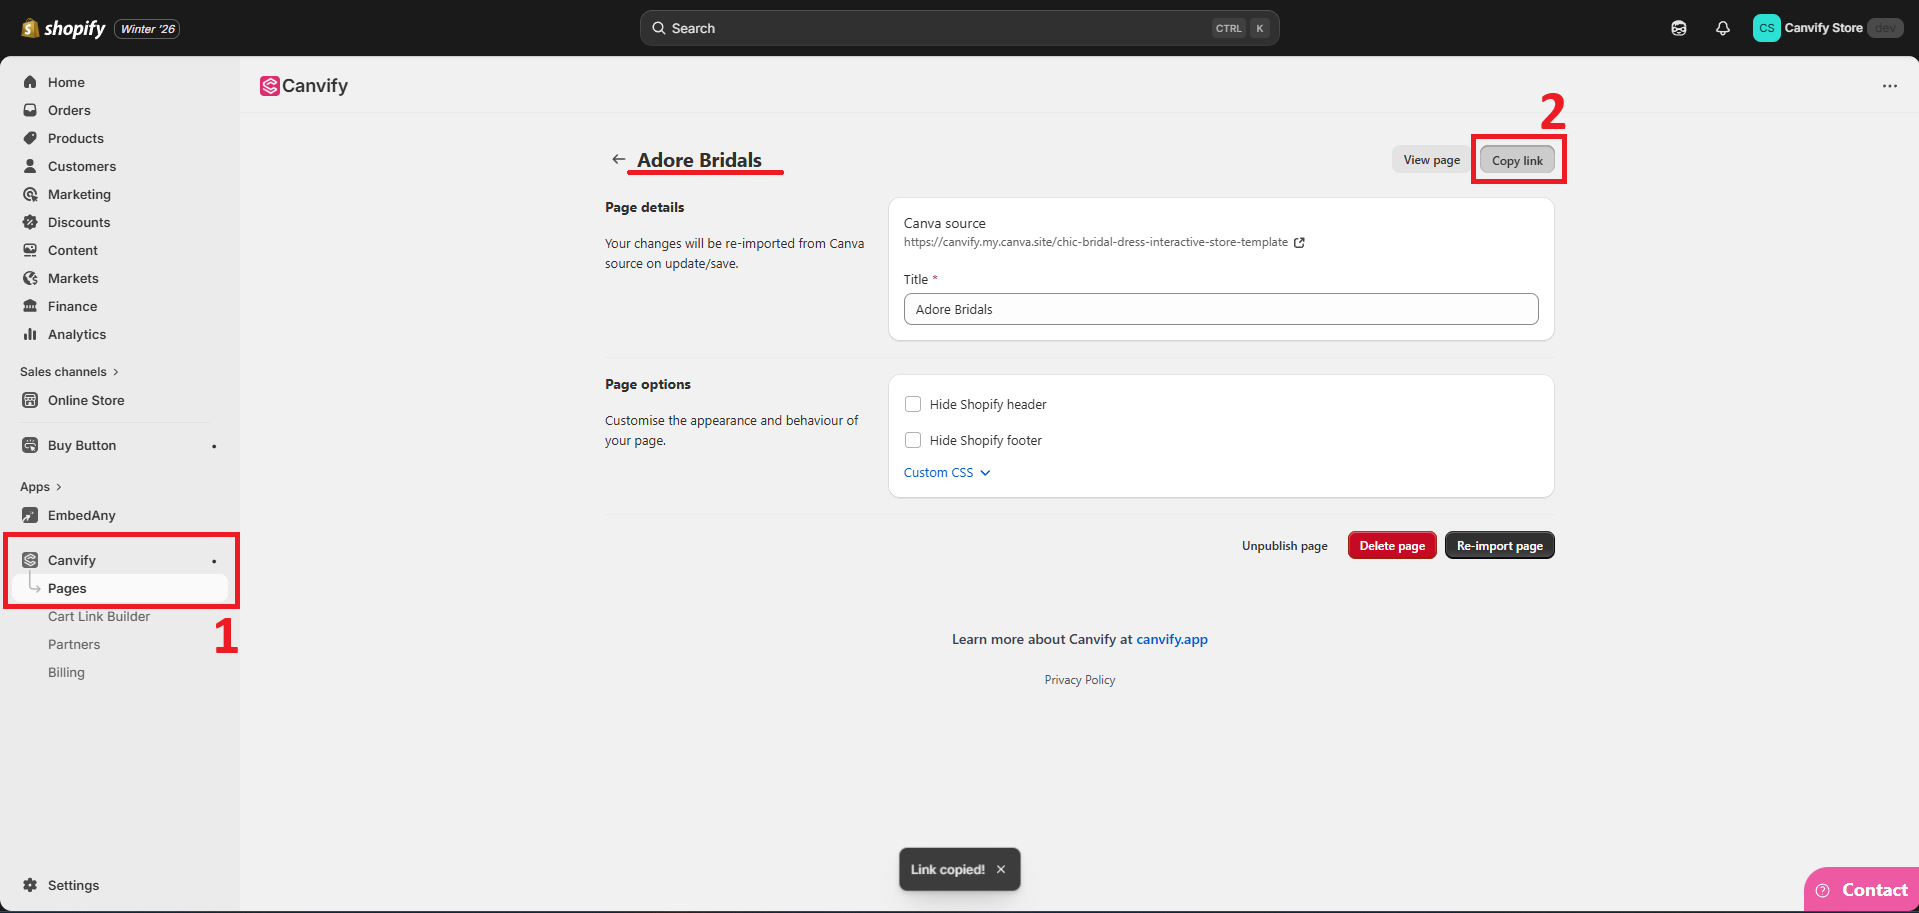Open the notification bell

click(x=1722, y=28)
